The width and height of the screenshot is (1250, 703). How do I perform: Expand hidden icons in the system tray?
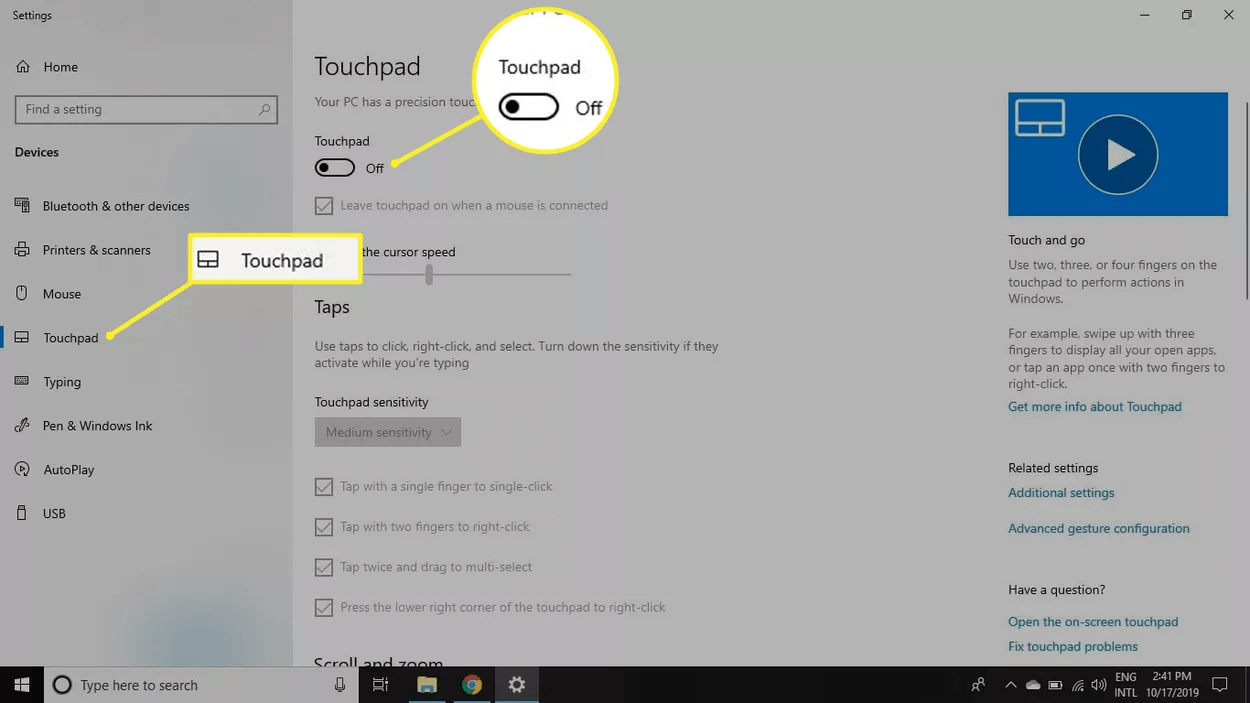pos(1010,684)
